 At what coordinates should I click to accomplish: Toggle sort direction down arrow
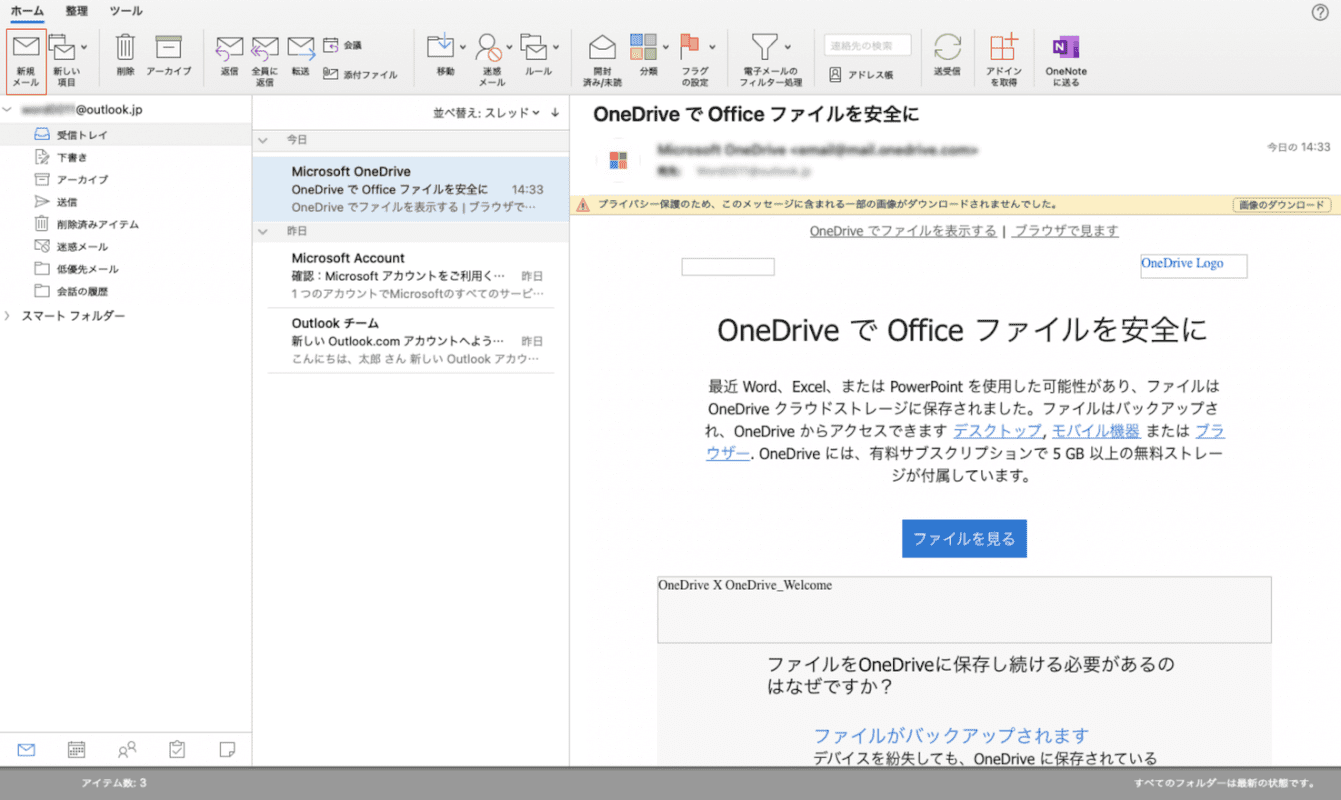pos(555,113)
